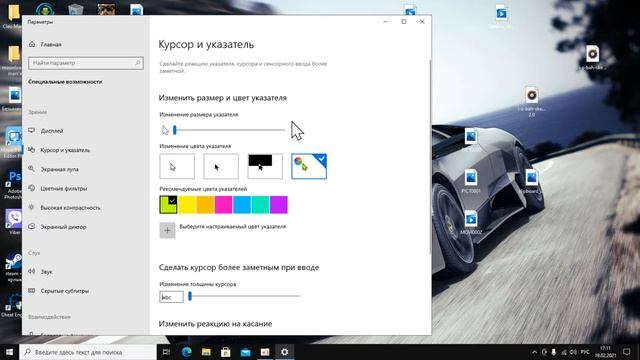Open Звук settings page
The width and height of the screenshot is (640, 360).
(47, 272)
